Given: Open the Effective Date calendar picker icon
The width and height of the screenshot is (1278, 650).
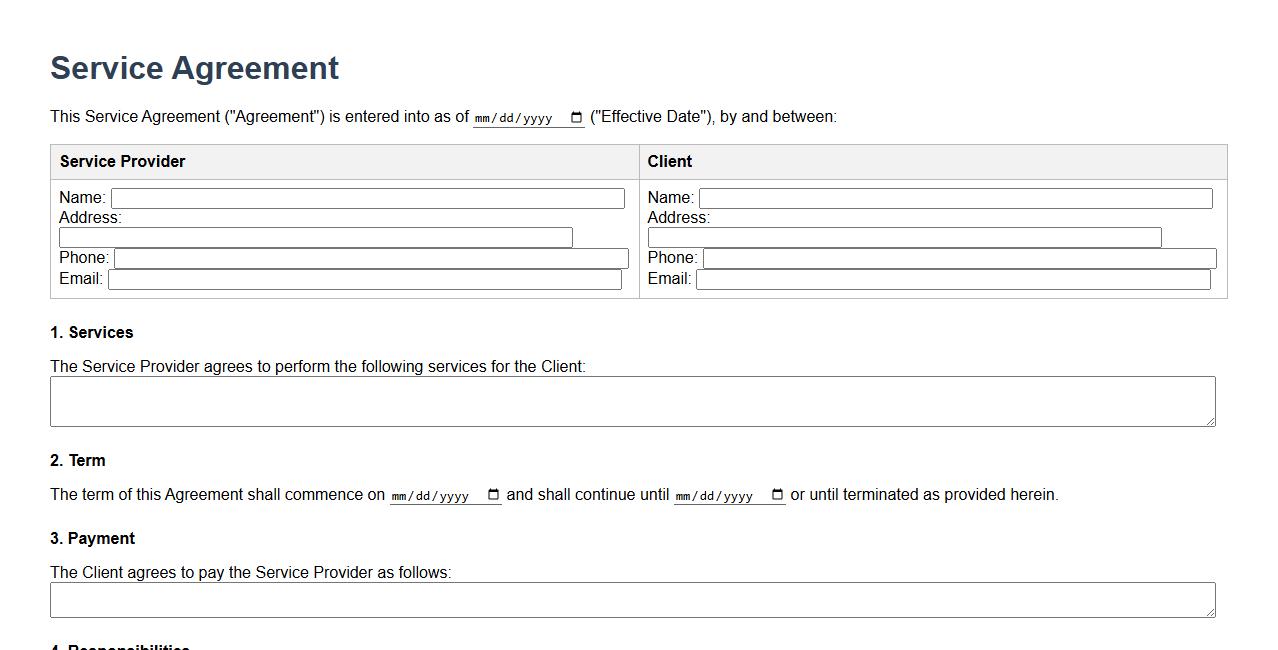Looking at the screenshot, I should click(x=575, y=117).
